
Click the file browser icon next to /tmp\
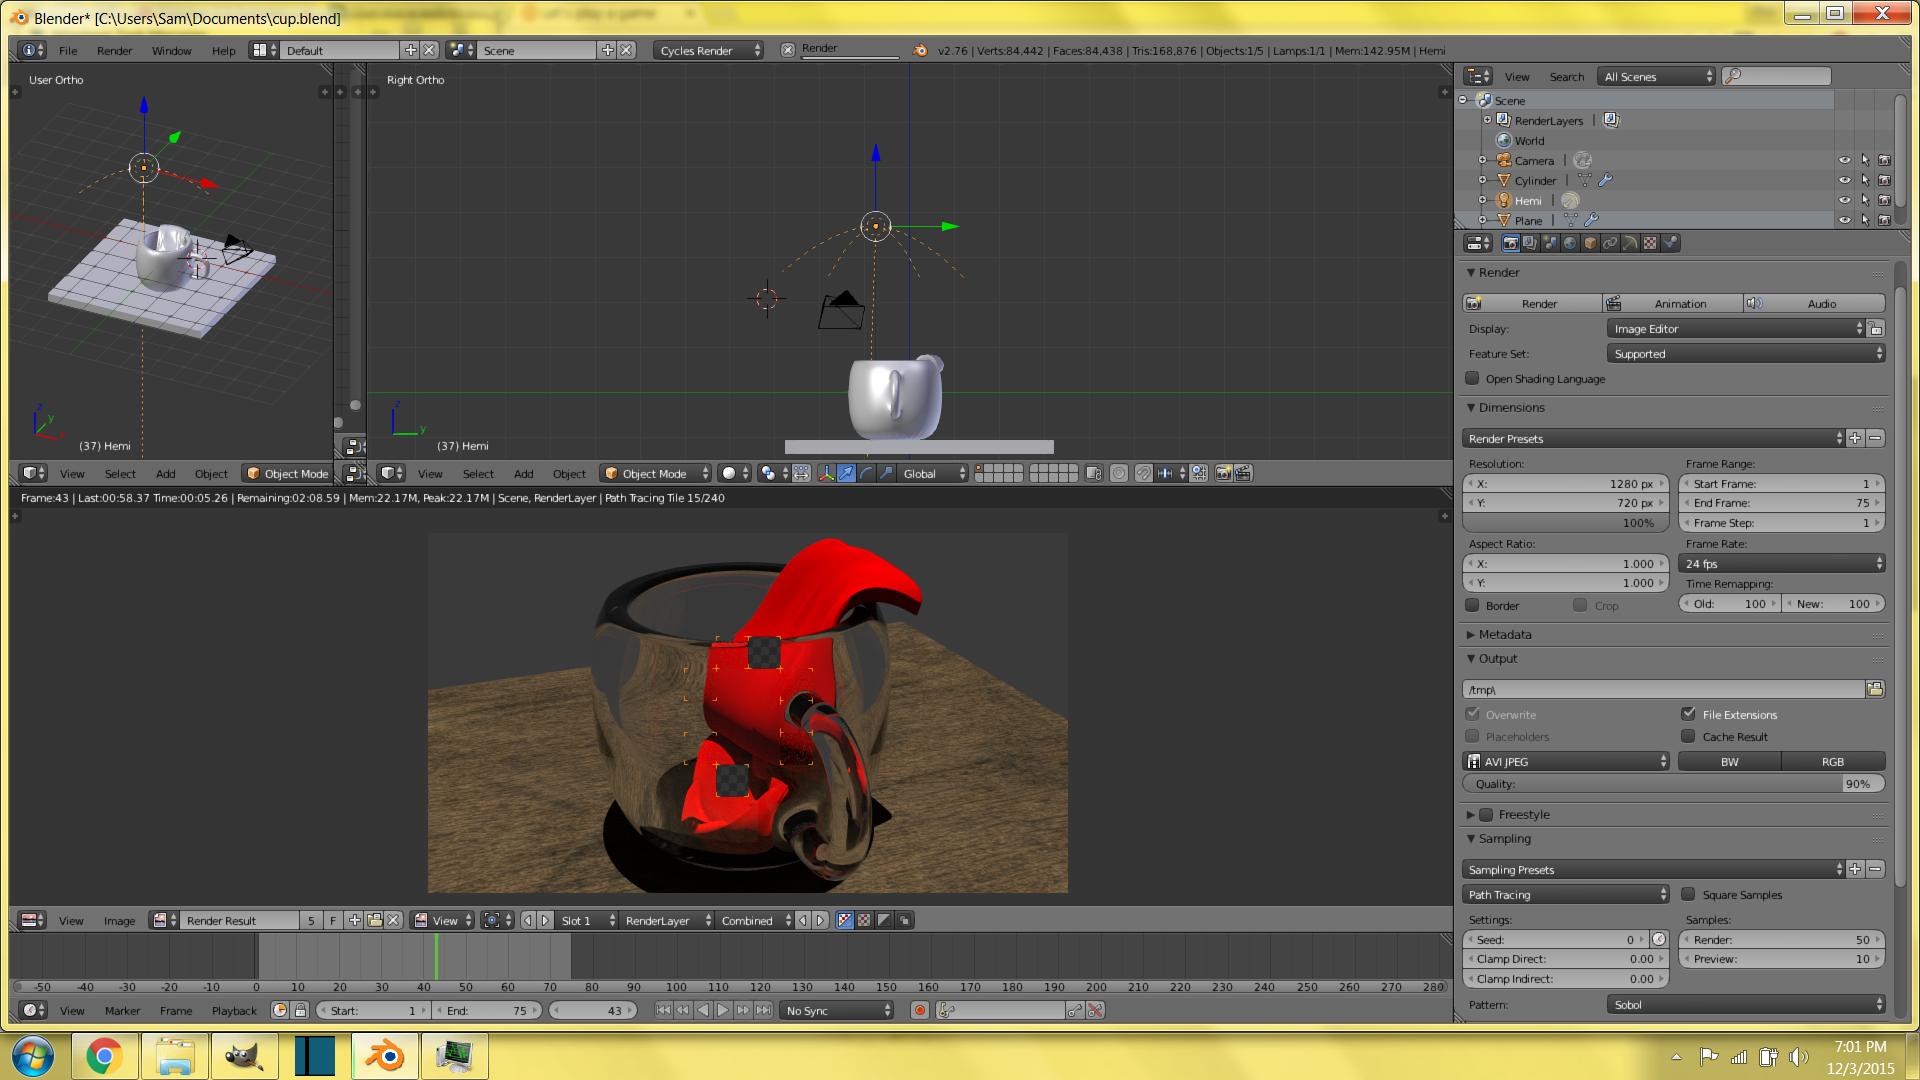point(1875,689)
